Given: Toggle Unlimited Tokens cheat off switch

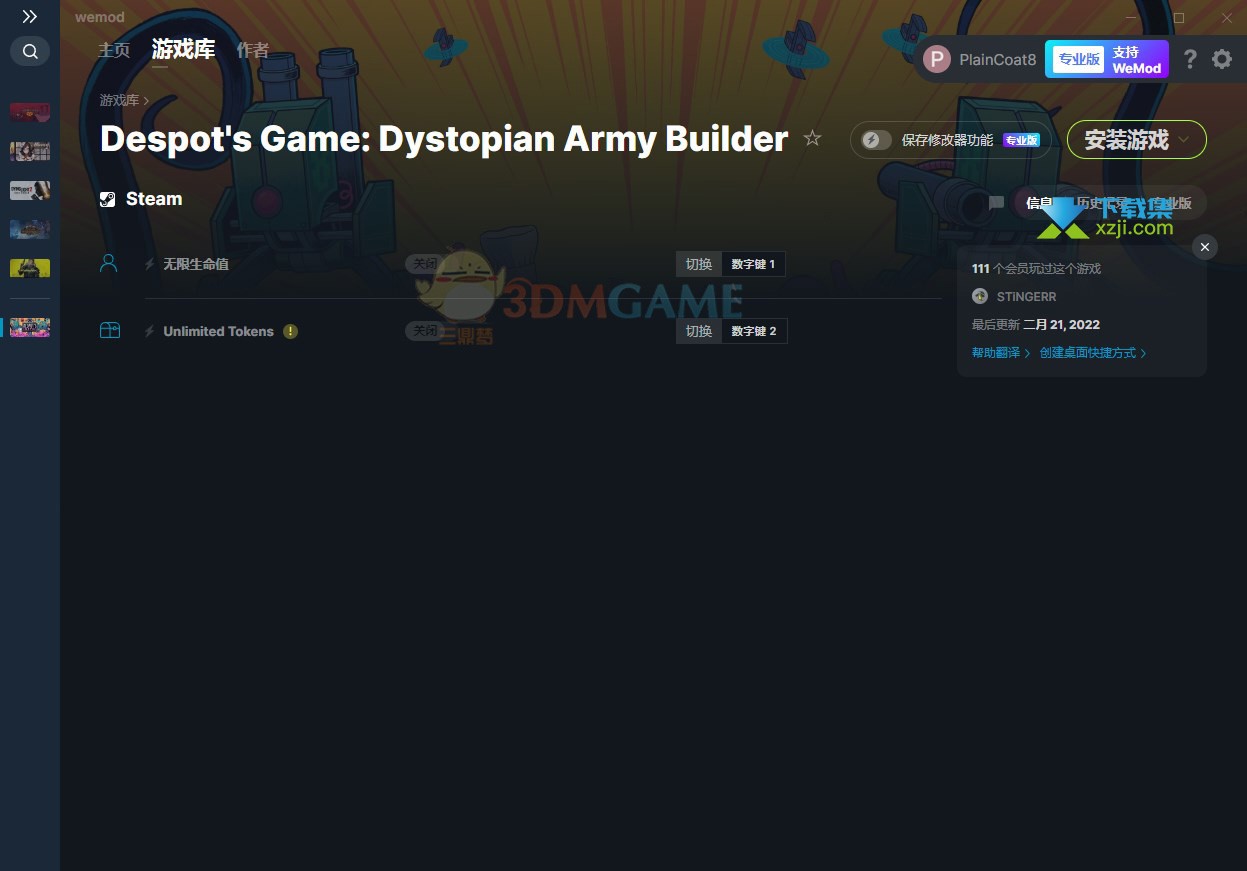Looking at the screenshot, I should point(425,331).
